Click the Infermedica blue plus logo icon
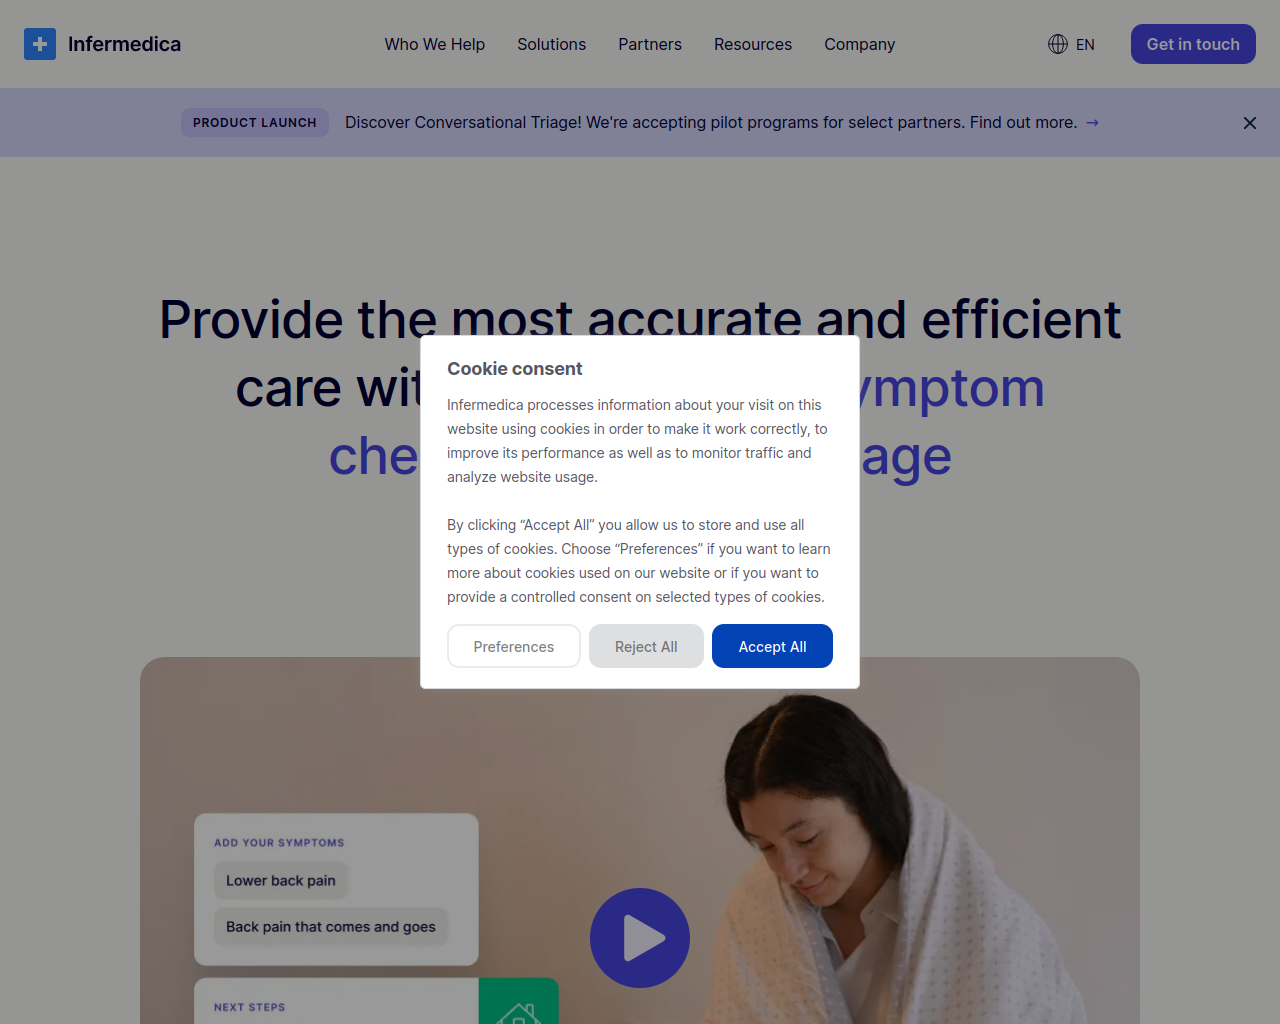The width and height of the screenshot is (1280, 1024). pos(40,44)
